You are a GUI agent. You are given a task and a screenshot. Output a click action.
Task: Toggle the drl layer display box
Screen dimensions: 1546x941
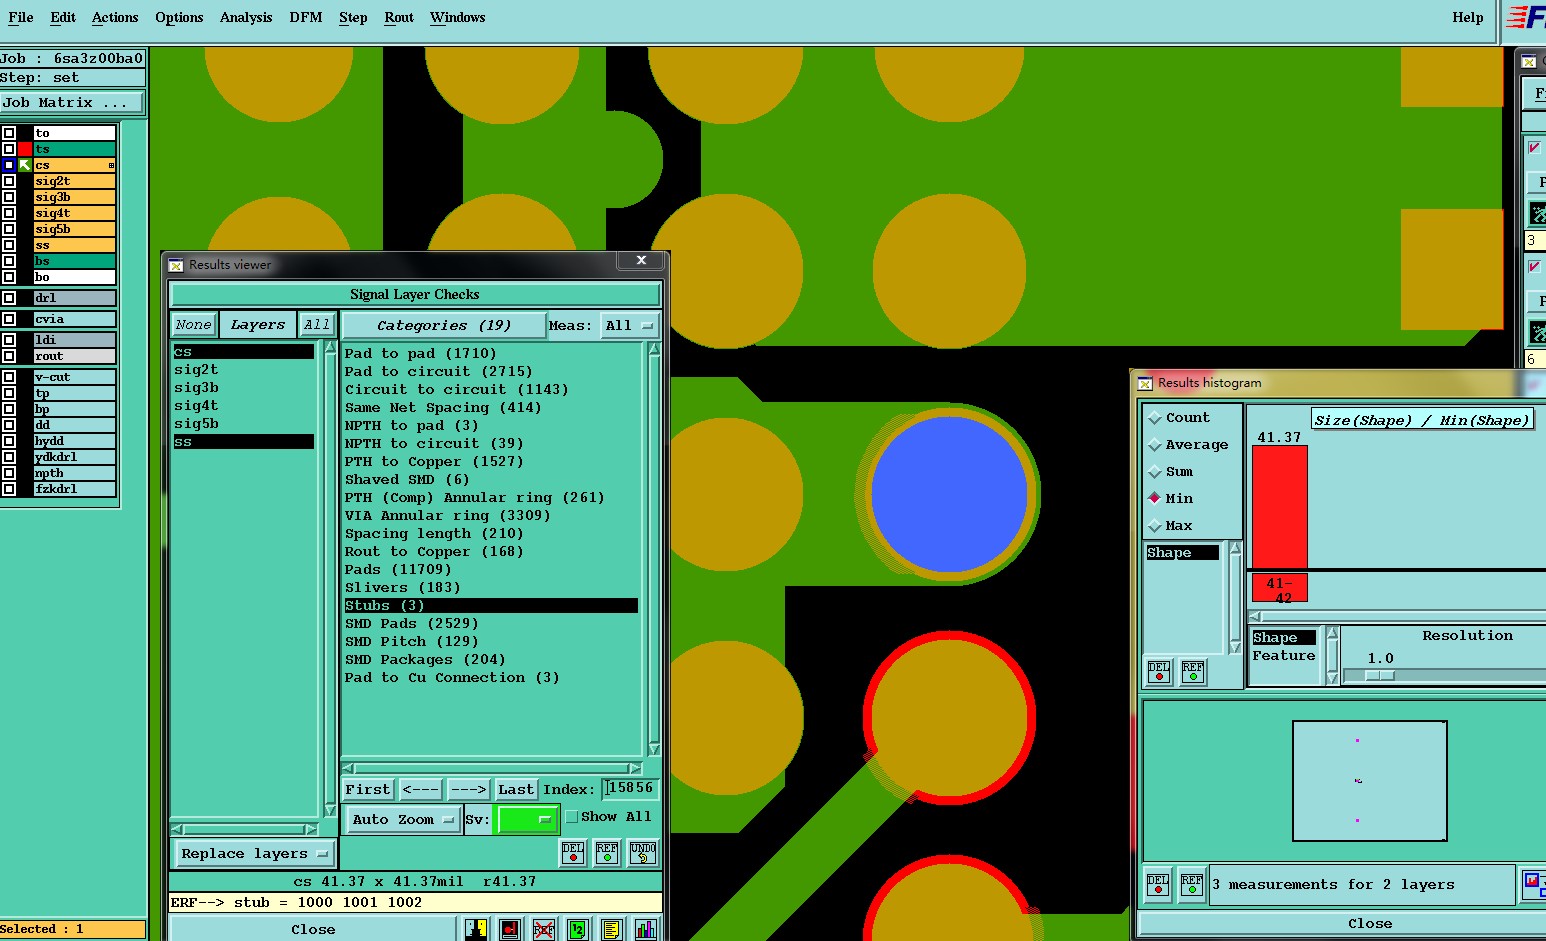[x=9, y=298]
